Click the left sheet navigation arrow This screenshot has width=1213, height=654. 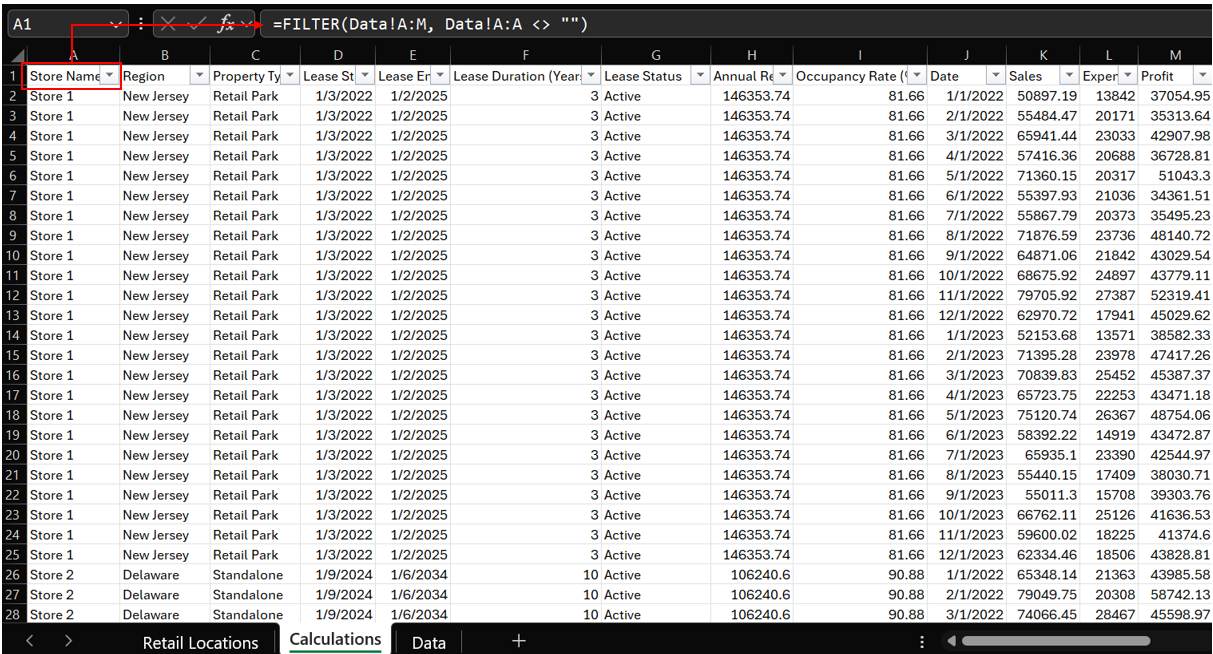(x=28, y=641)
